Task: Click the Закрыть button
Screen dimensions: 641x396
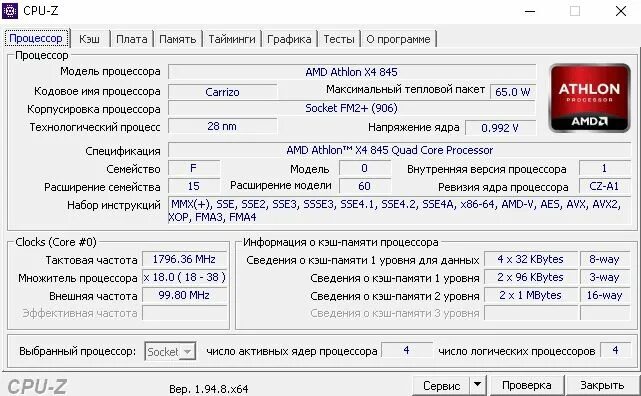Action: [602, 385]
